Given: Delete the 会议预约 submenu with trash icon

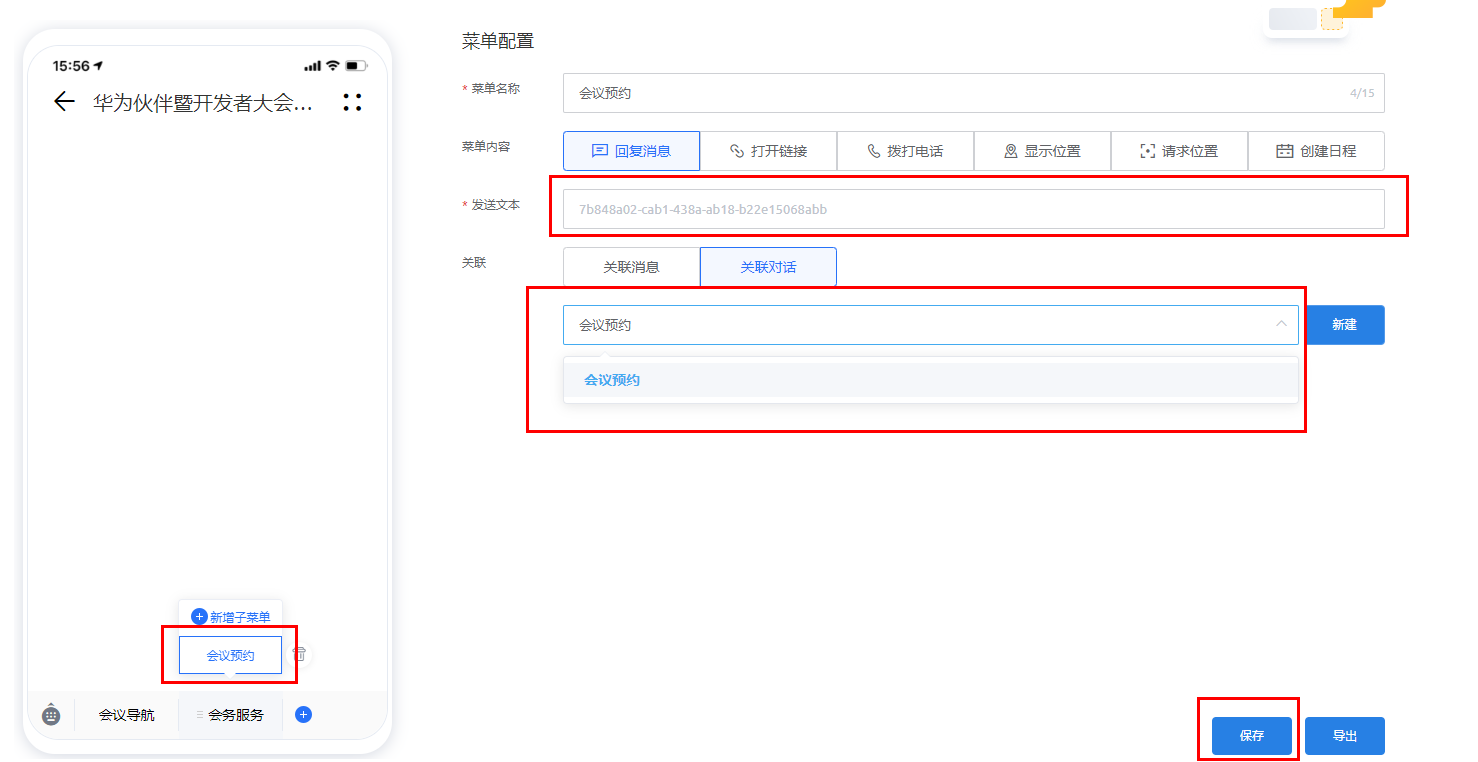Looking at the screenshot, I should pos(299,654).
